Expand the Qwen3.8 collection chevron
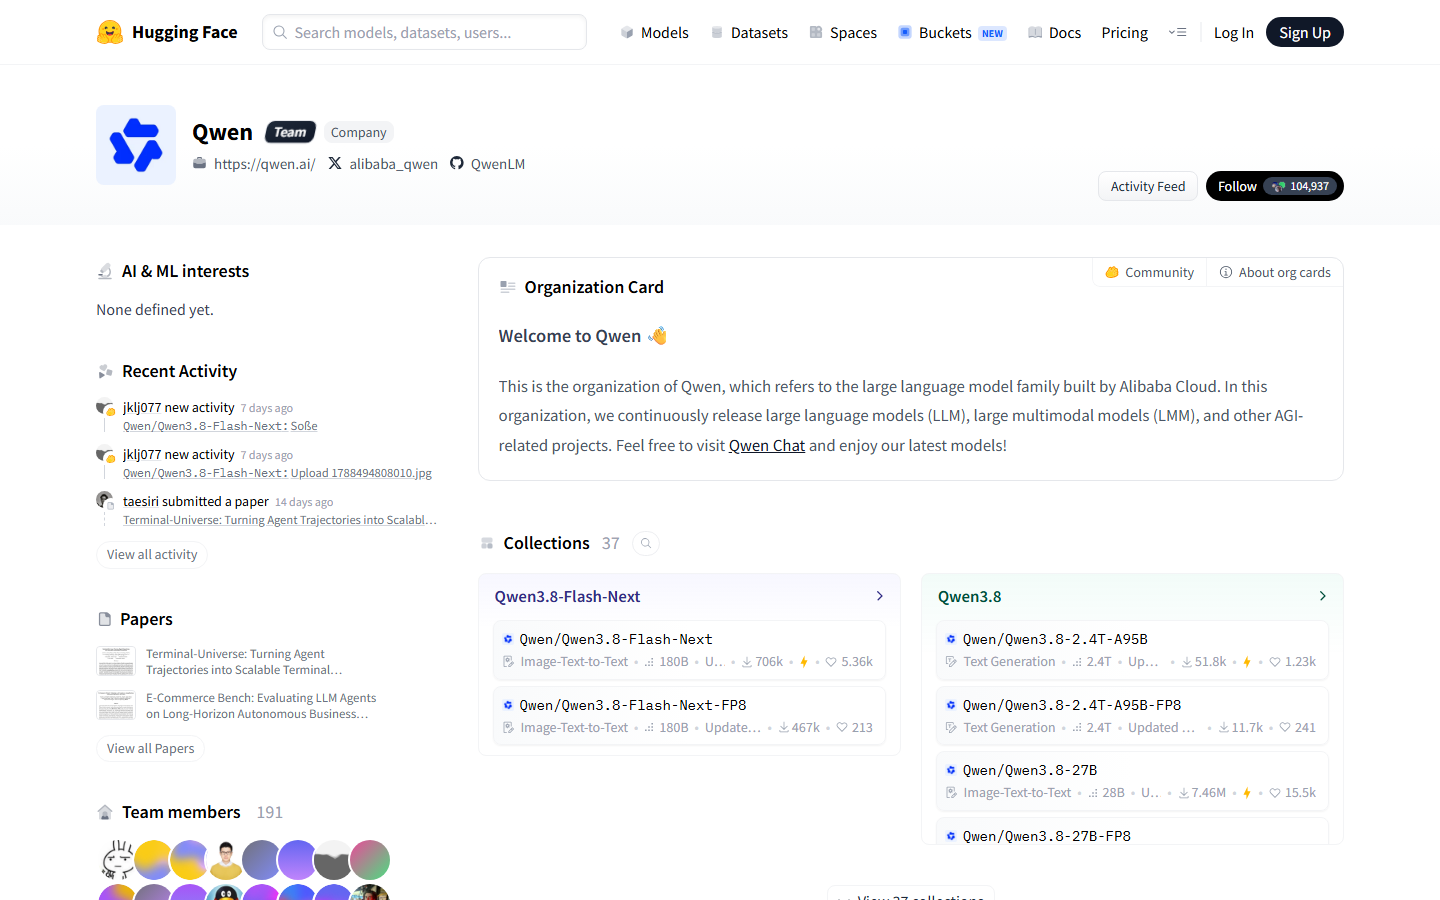 coord(1323,596)
